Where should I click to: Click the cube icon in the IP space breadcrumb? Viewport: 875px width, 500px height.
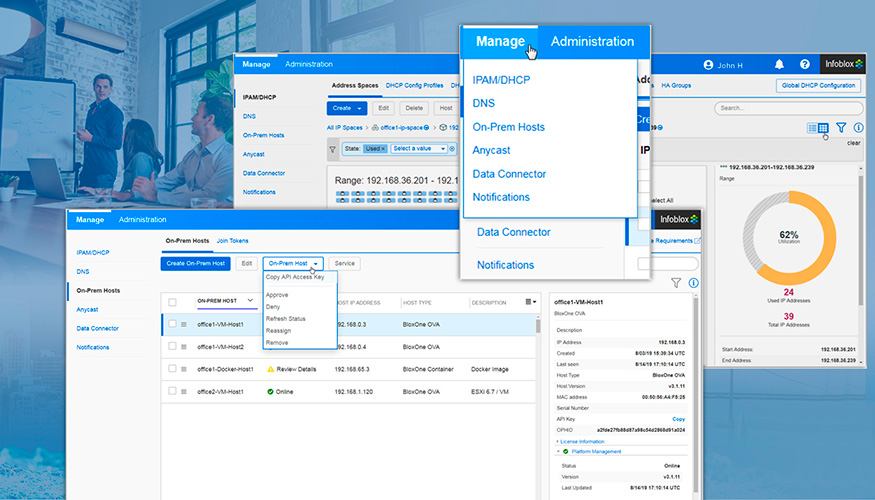pos(443,127)
